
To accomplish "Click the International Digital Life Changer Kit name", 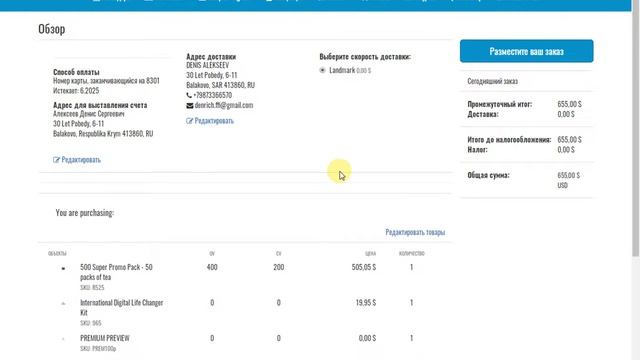I will coord(122,308).
